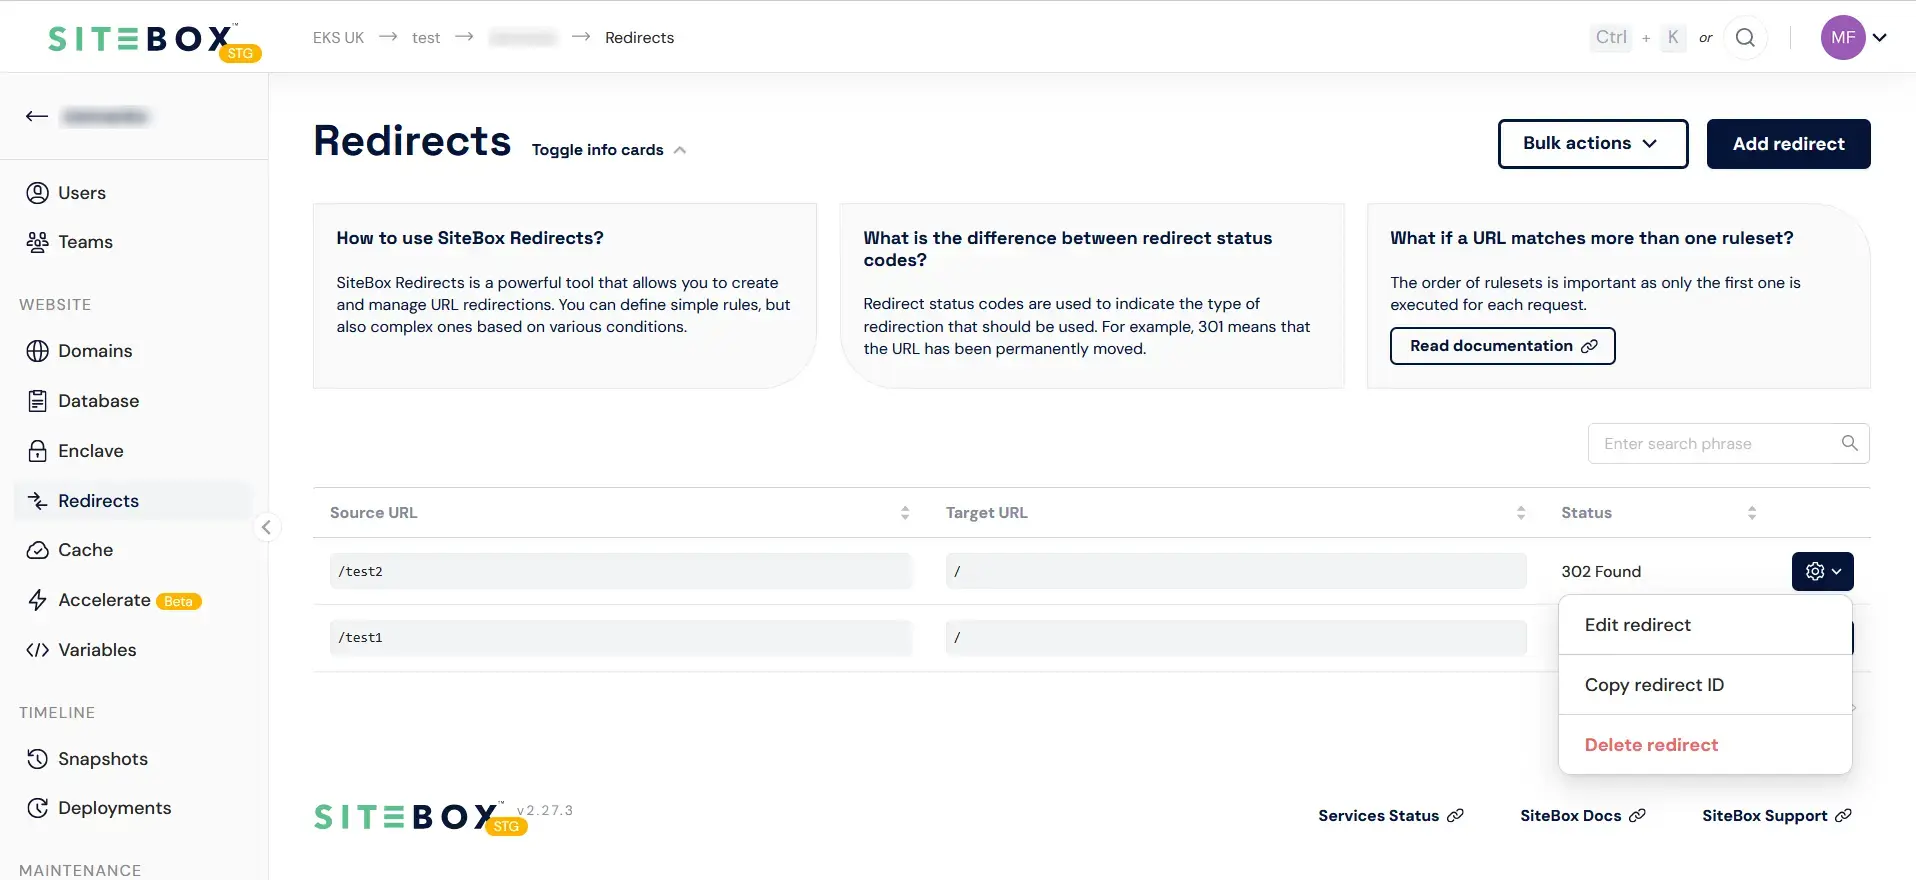This screenshot has width=1916, height=880.
Task: Click the Add redirect button
Action: click(1788, 144)
